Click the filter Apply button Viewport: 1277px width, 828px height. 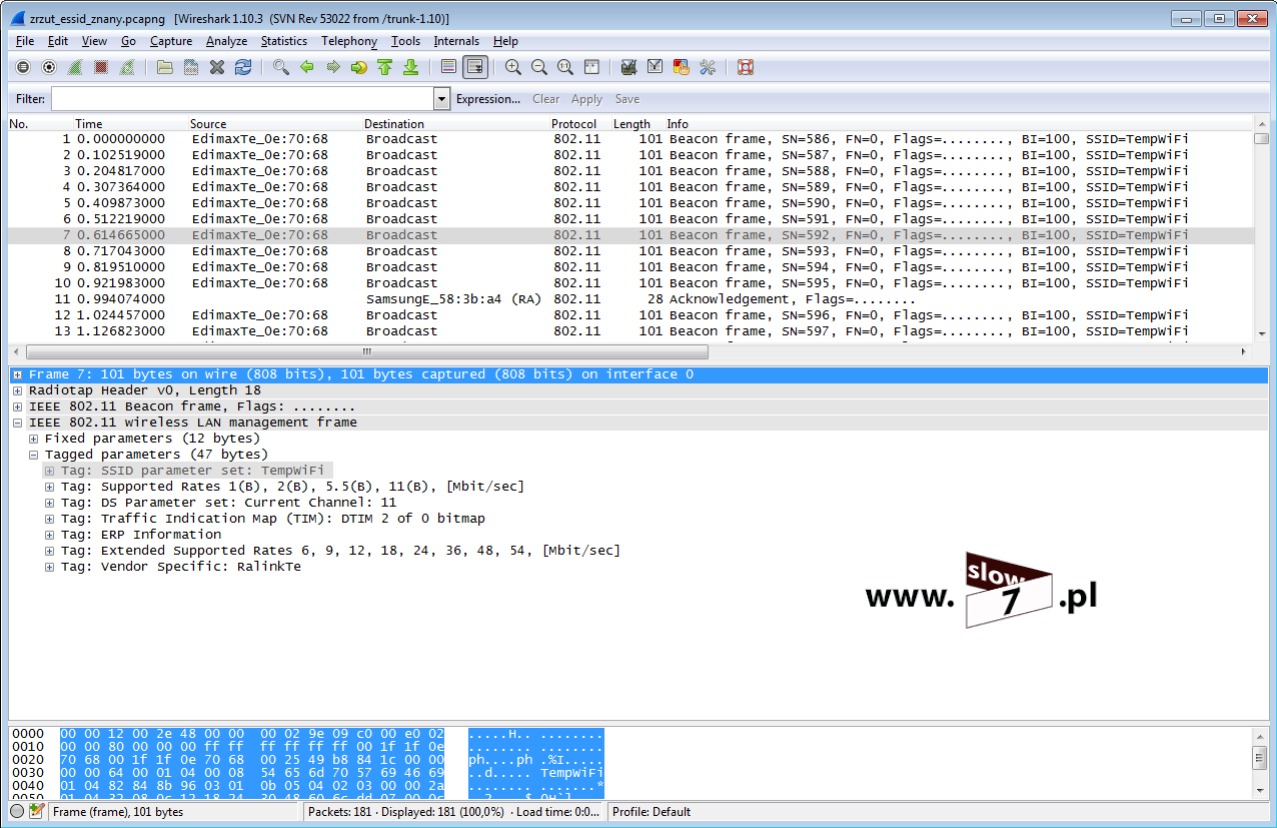(587, 99)
